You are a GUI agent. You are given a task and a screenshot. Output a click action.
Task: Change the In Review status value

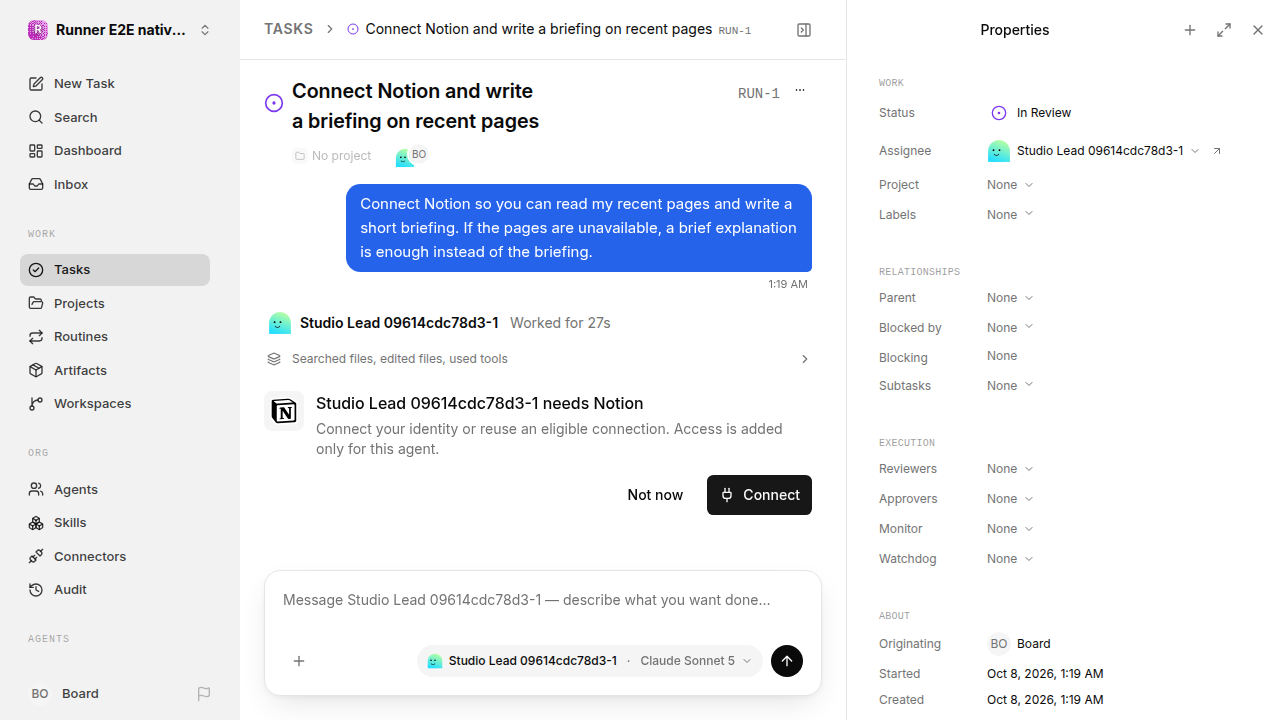pyautogui.click(x=1031, y=113)
